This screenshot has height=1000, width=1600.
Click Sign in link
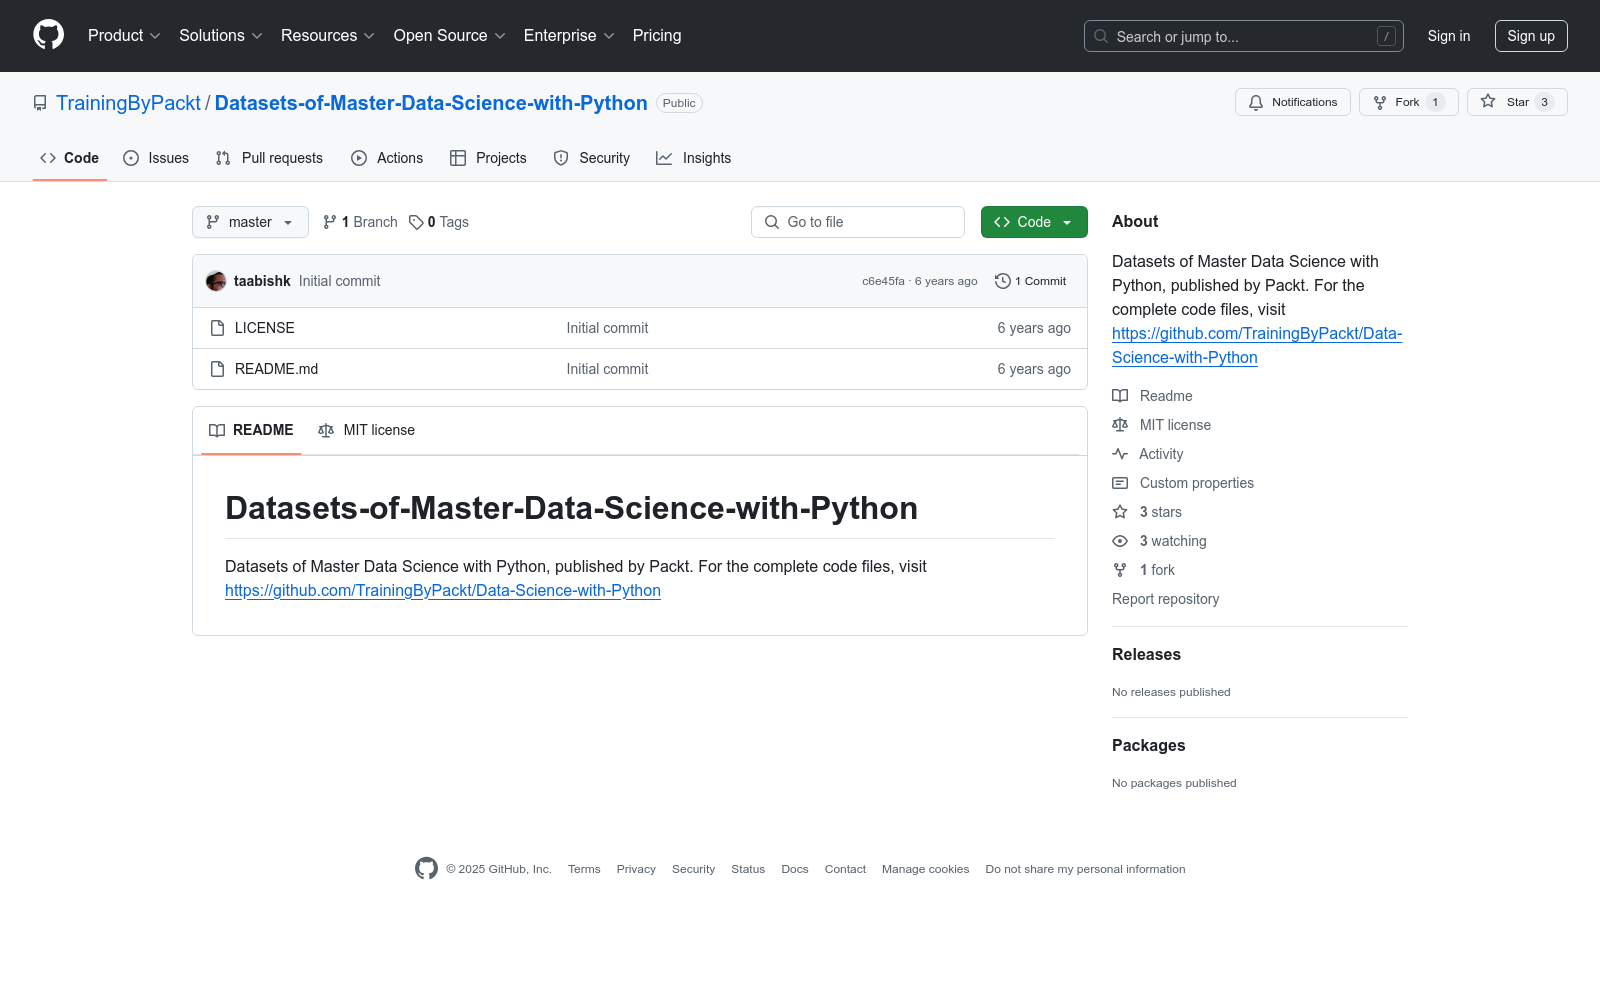[1449, 36]
